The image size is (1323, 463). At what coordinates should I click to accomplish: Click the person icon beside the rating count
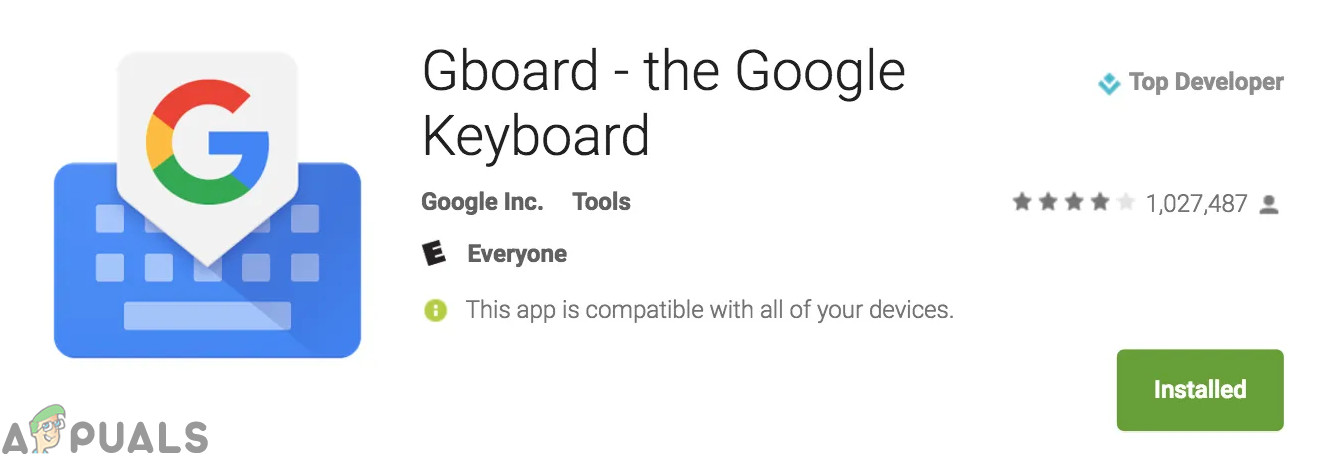pyautogui.click(x=1269, y=205)
